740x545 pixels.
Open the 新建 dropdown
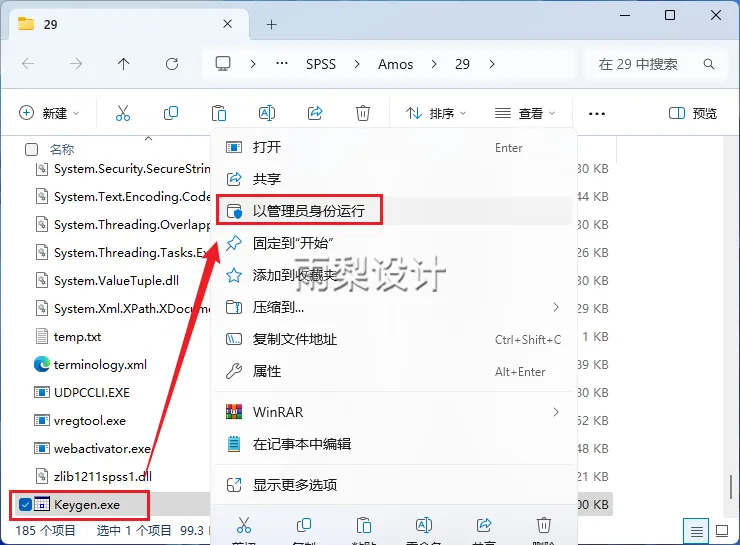click(49, 113)
